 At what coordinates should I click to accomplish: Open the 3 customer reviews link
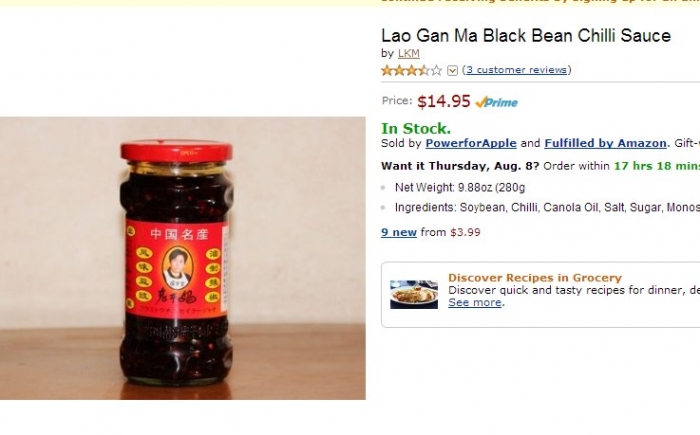517,70
